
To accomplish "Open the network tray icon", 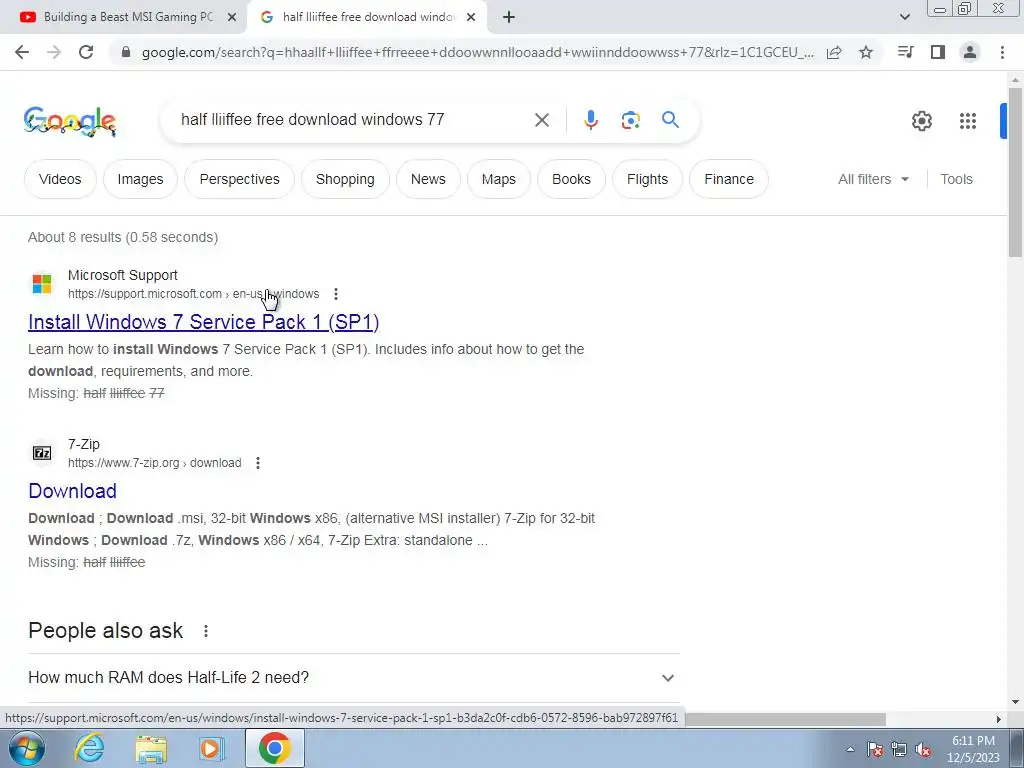I will pyautogui.click(x=899, y=749).
